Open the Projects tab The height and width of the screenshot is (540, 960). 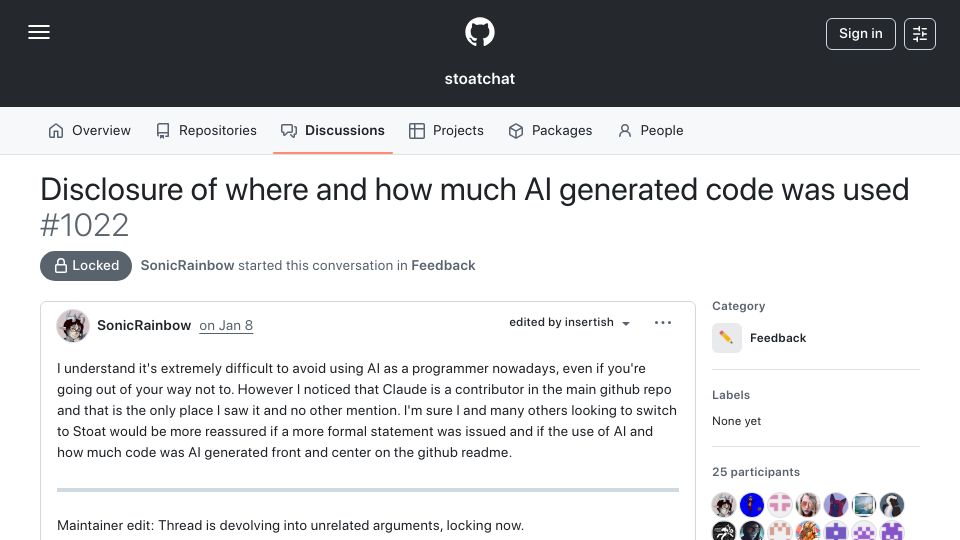pyautogui.click(x=446, y=130)
